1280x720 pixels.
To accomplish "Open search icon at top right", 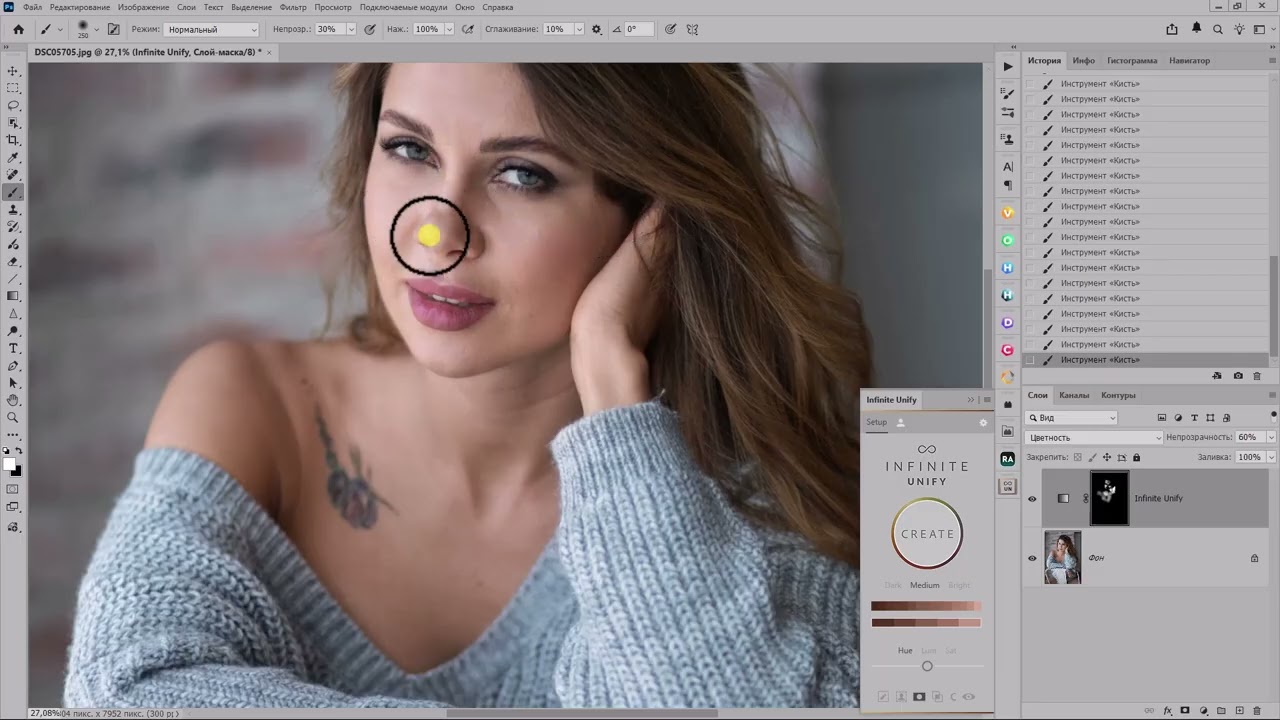I will pos(1218,29).
